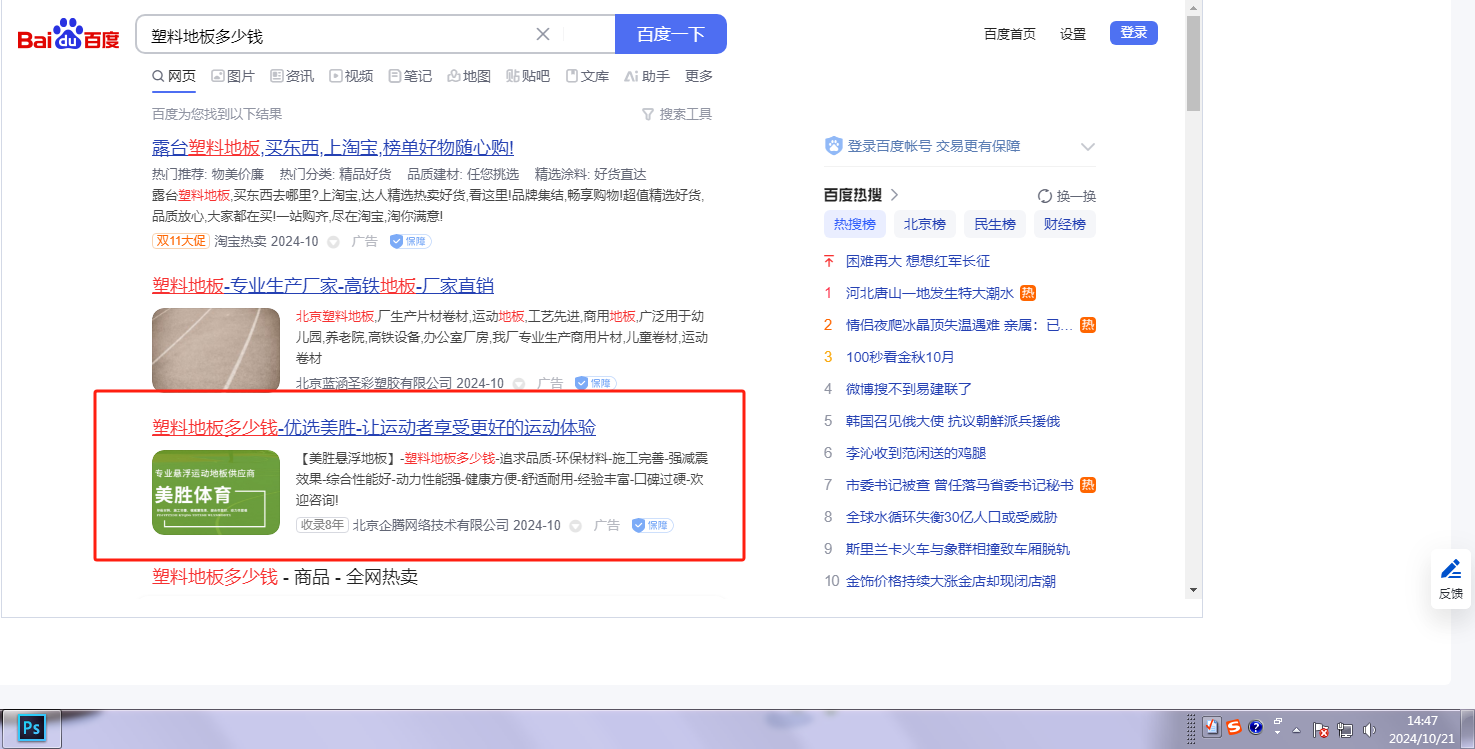Click the blue help question-mark tray icon

[1256, 727]
